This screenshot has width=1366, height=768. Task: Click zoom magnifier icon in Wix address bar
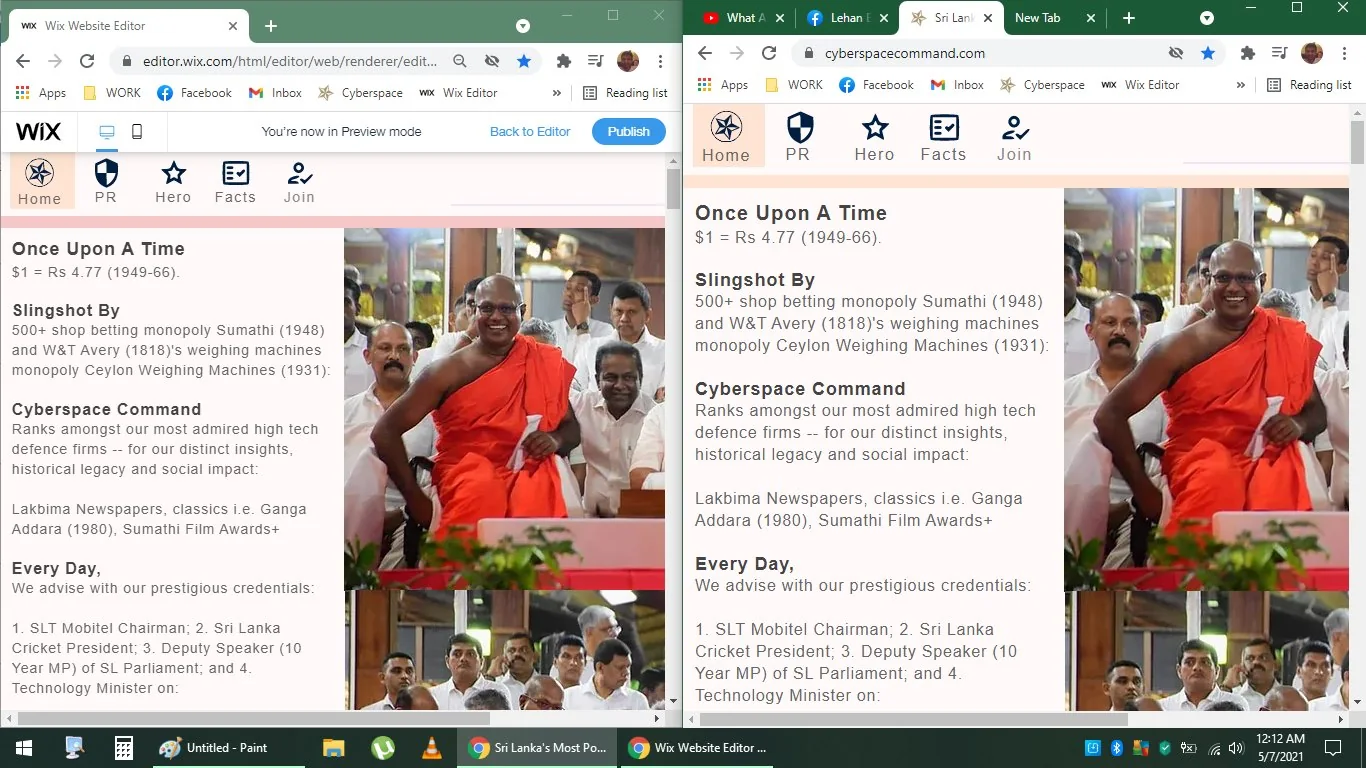point(460,61)
